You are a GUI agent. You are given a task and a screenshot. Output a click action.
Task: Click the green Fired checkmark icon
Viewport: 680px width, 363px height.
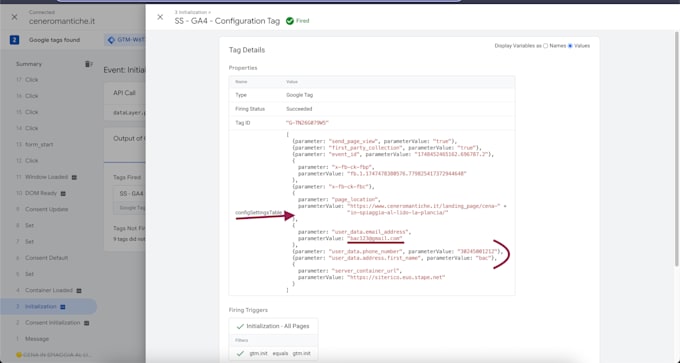click(290, 21)
